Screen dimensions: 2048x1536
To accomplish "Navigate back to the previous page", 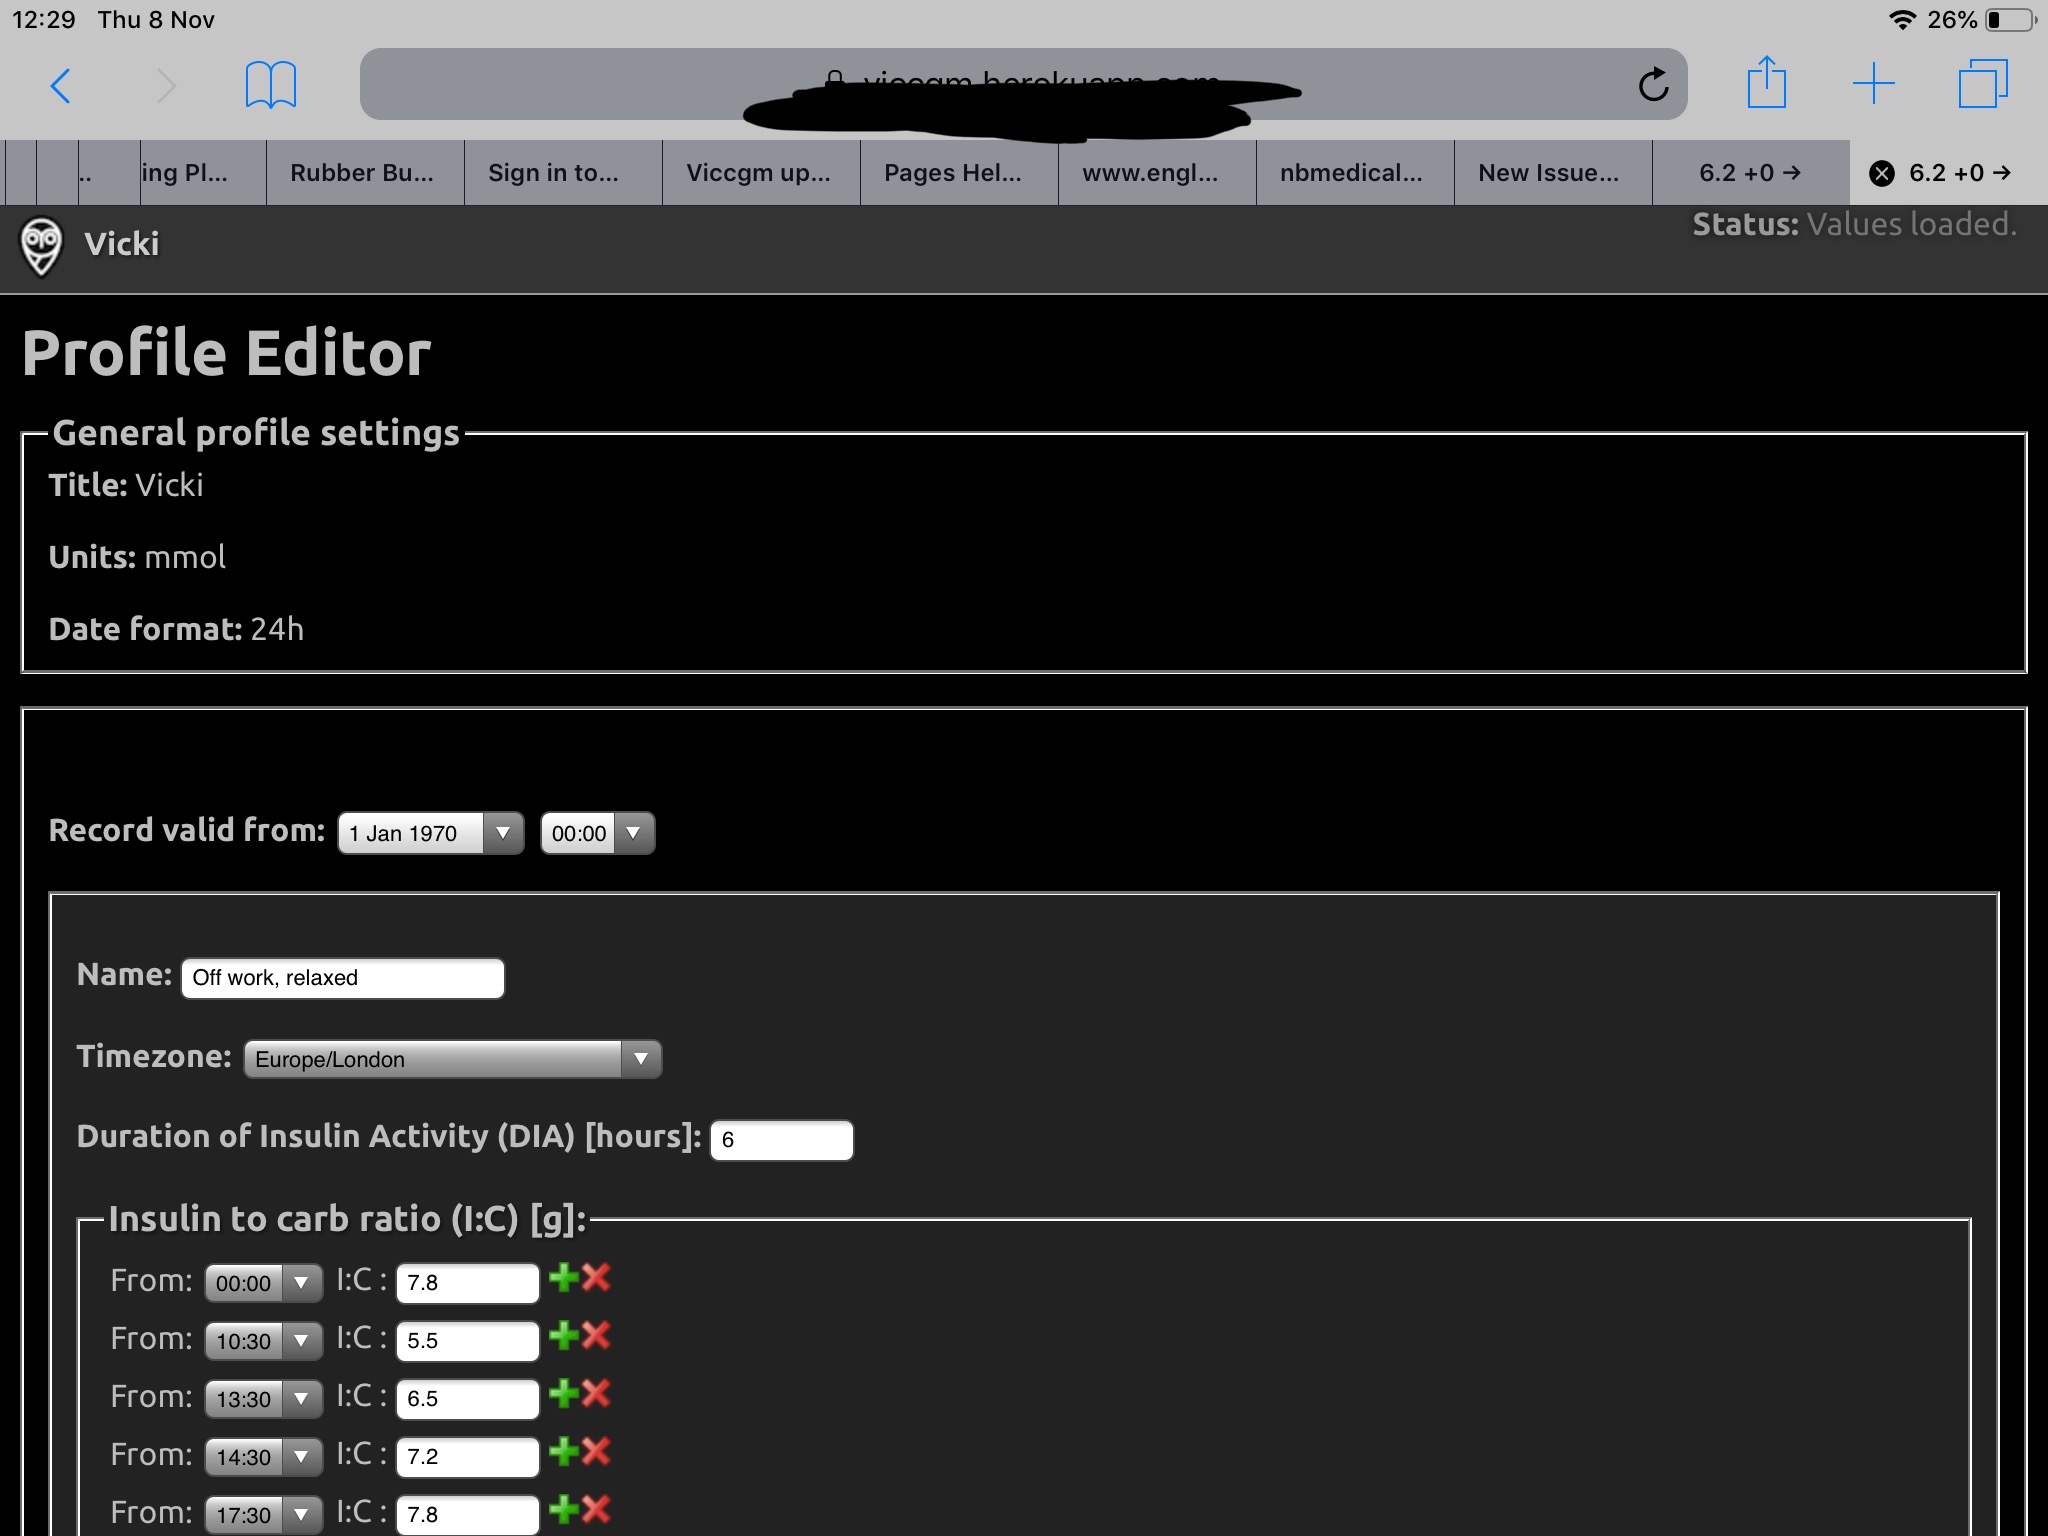I will (x=61, y=86).
